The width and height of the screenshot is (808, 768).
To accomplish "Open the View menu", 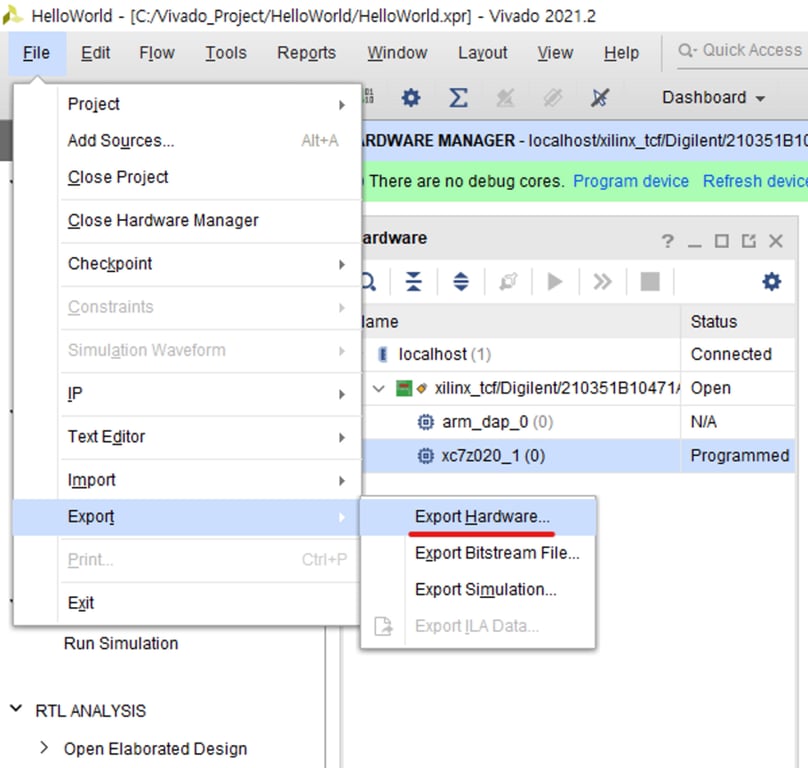I will click(555, 53).
